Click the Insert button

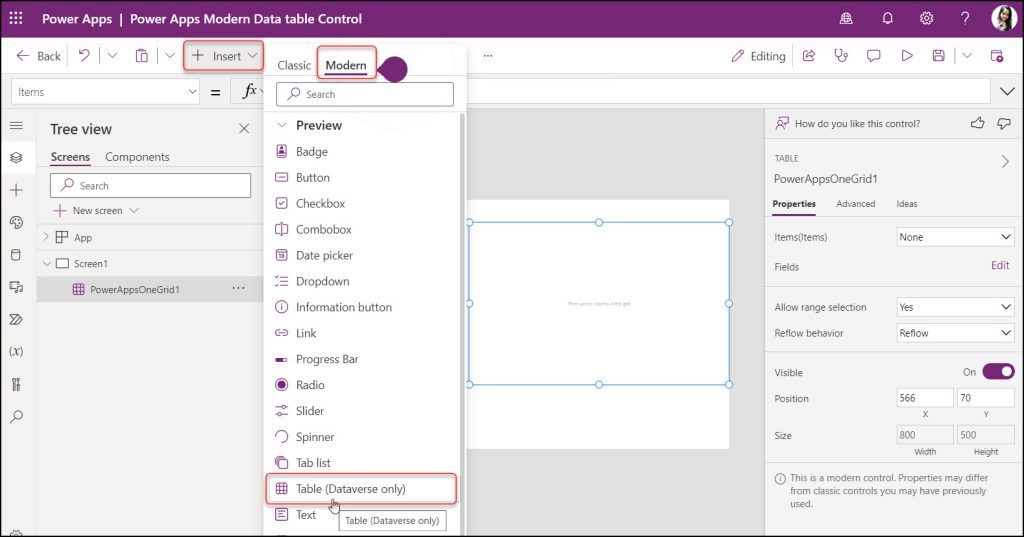(223, 56)
